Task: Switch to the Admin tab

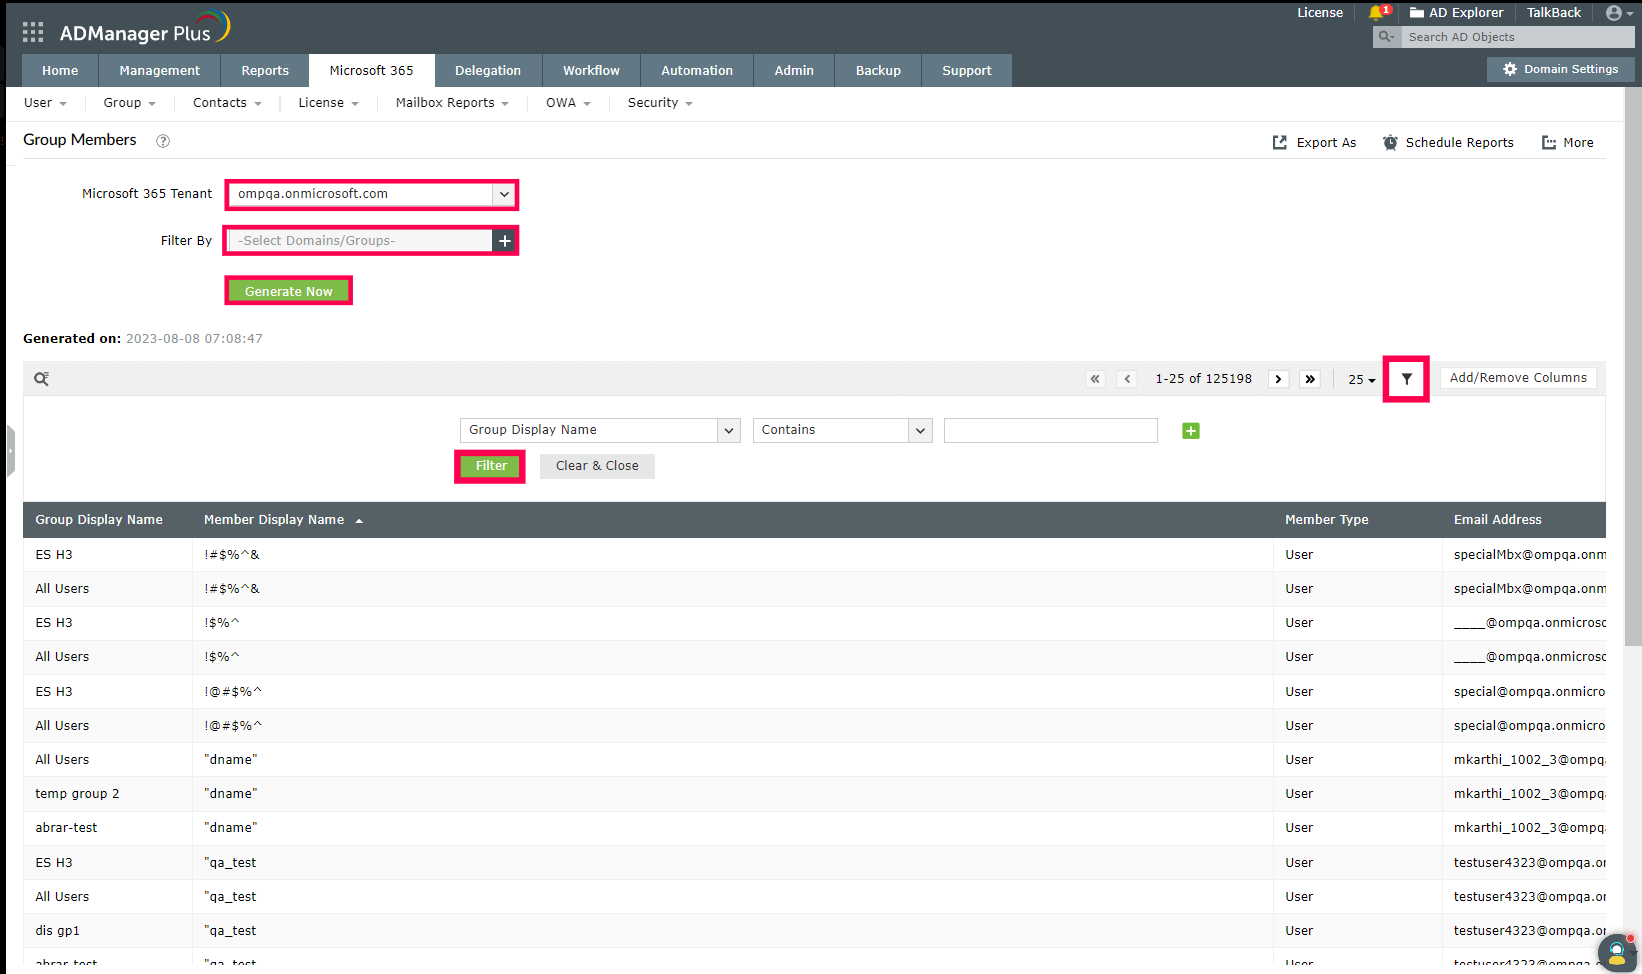Action: [x=794, y=71]
